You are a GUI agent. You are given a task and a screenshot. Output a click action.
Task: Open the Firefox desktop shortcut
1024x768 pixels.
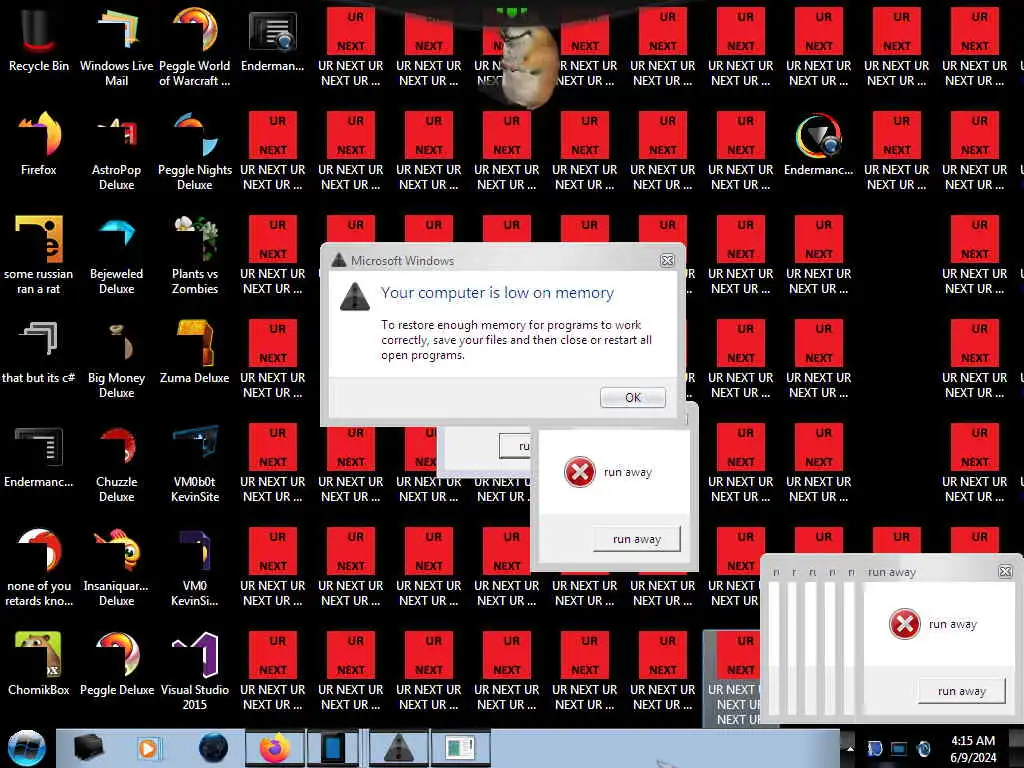(x=39, y=144)
